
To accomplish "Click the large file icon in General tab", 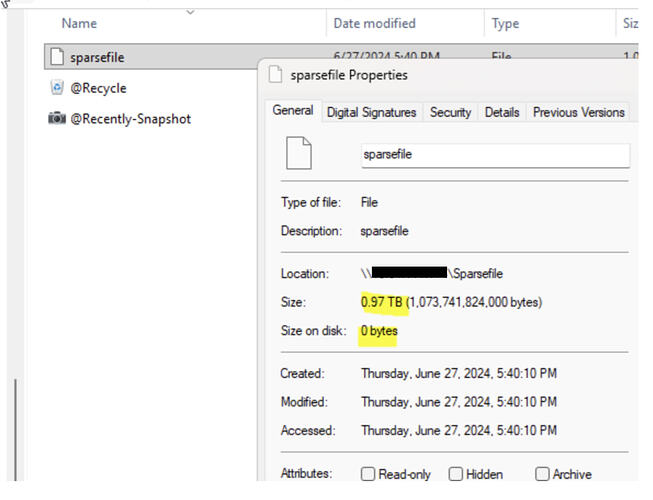I will tap(298, 154).
